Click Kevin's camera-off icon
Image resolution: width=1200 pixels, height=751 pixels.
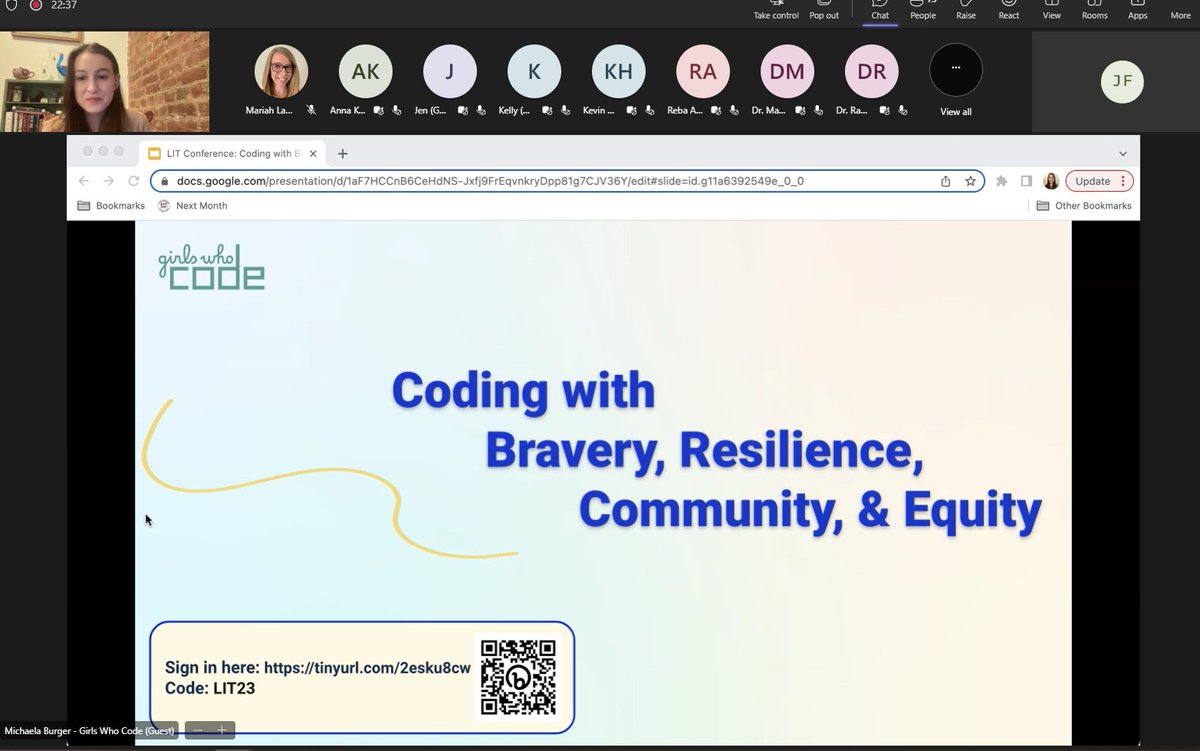[632, 111]
